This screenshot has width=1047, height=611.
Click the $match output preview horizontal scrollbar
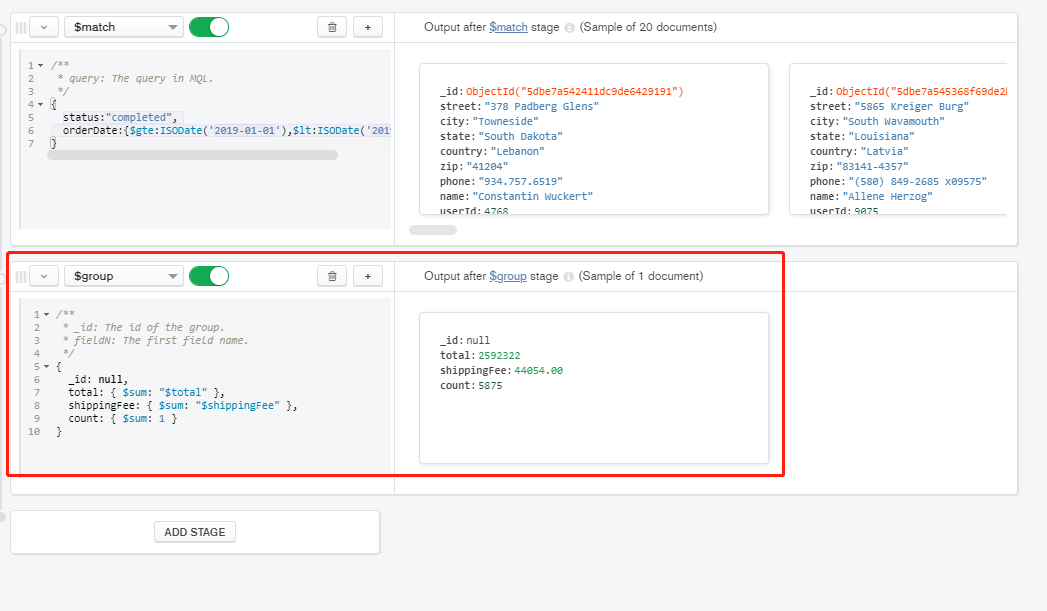coord(433,230)
